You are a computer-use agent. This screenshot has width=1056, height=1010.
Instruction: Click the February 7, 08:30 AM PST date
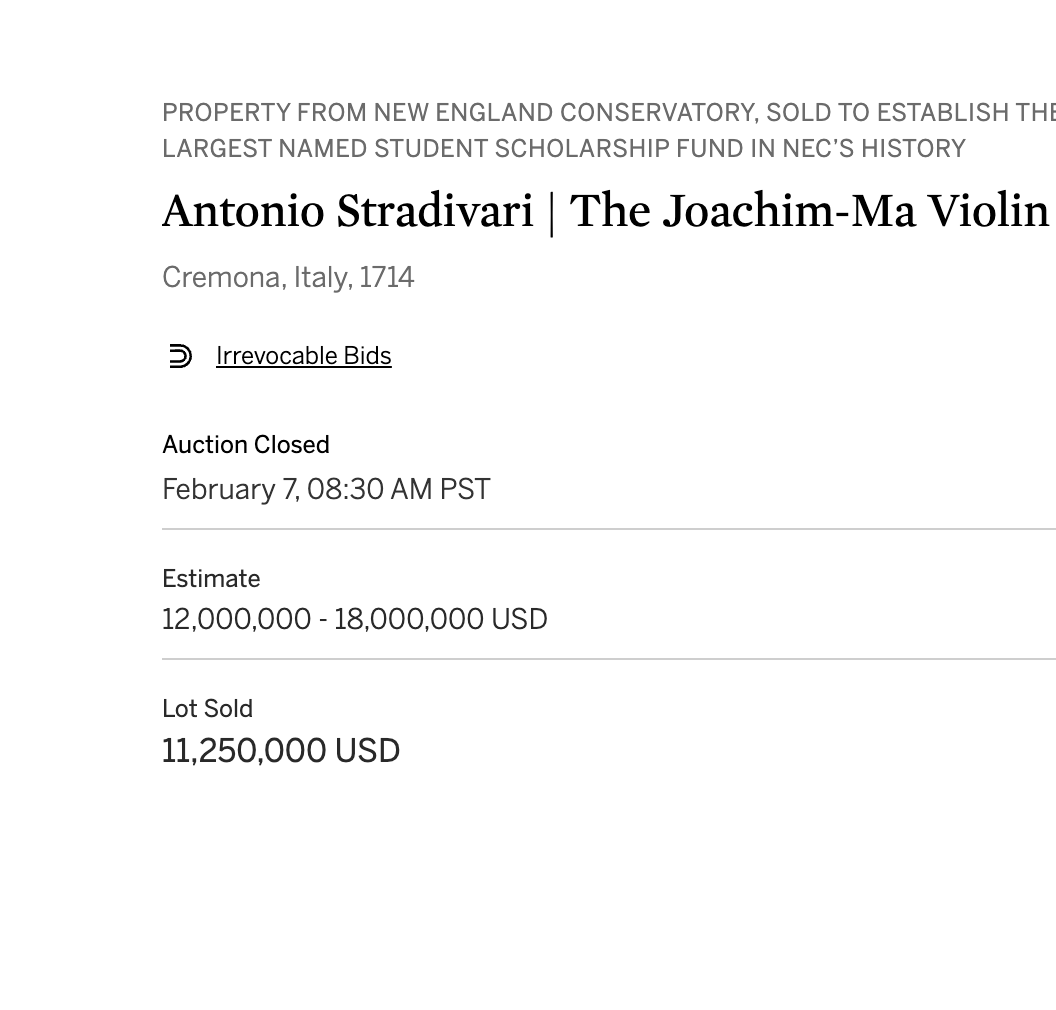(x=326, y=490)
